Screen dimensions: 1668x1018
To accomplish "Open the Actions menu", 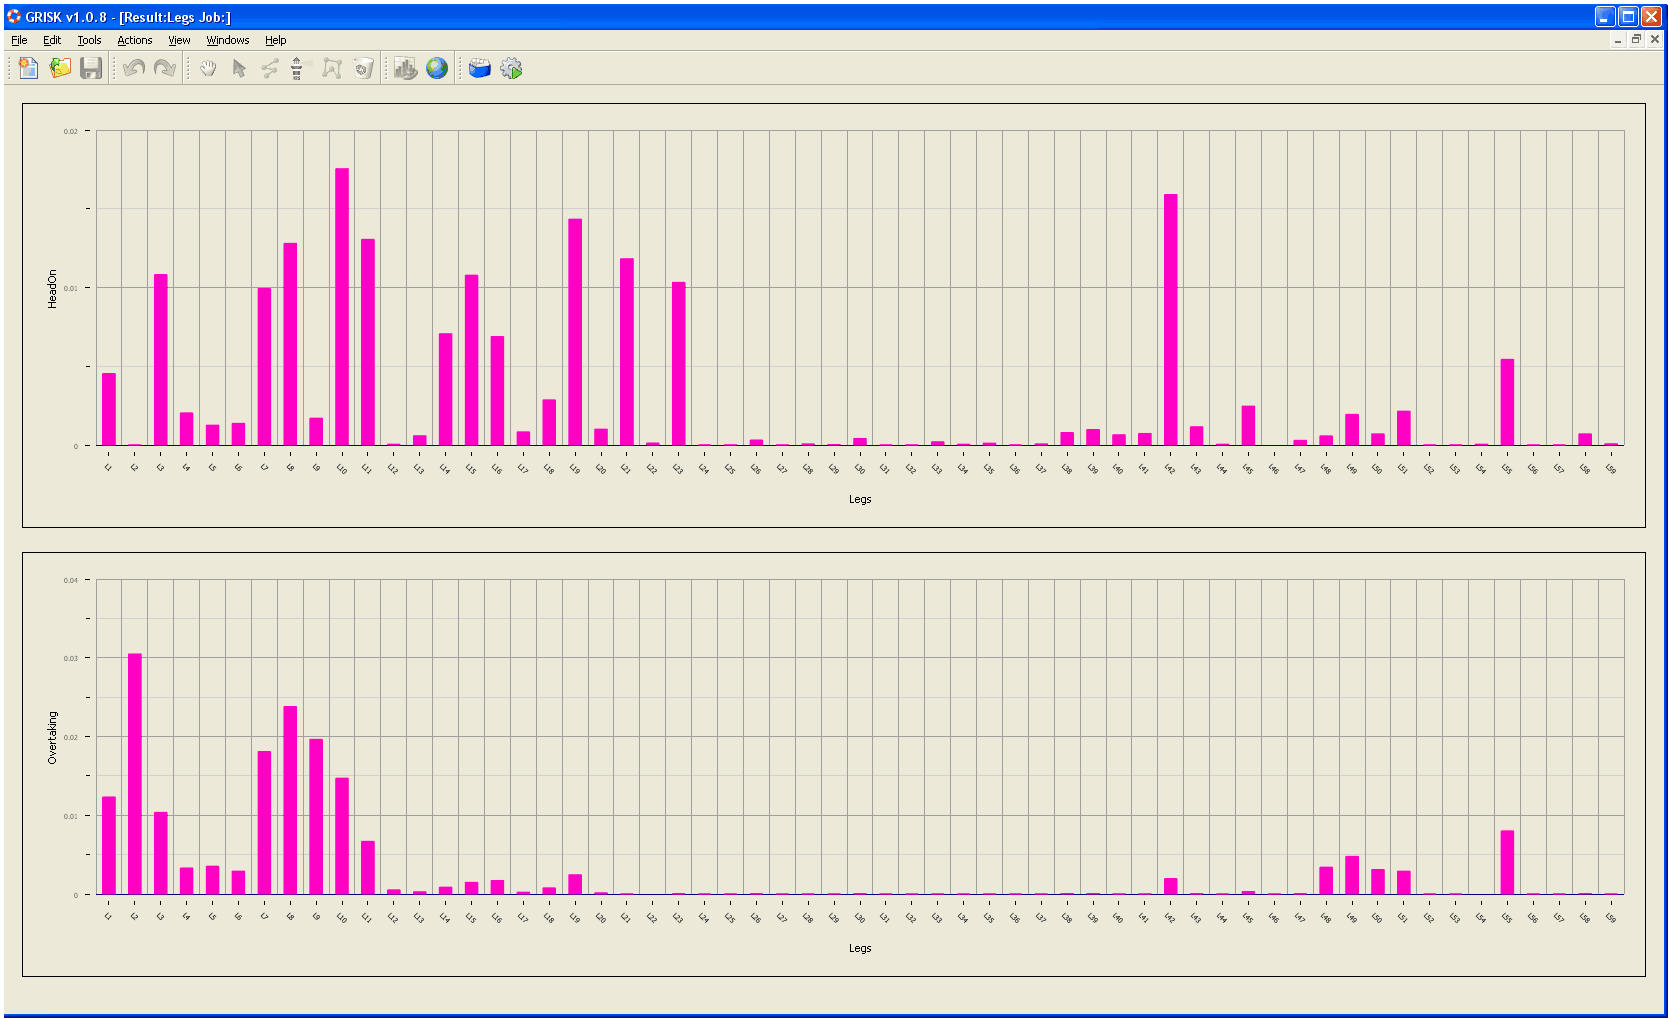I will tap(134, 40).
